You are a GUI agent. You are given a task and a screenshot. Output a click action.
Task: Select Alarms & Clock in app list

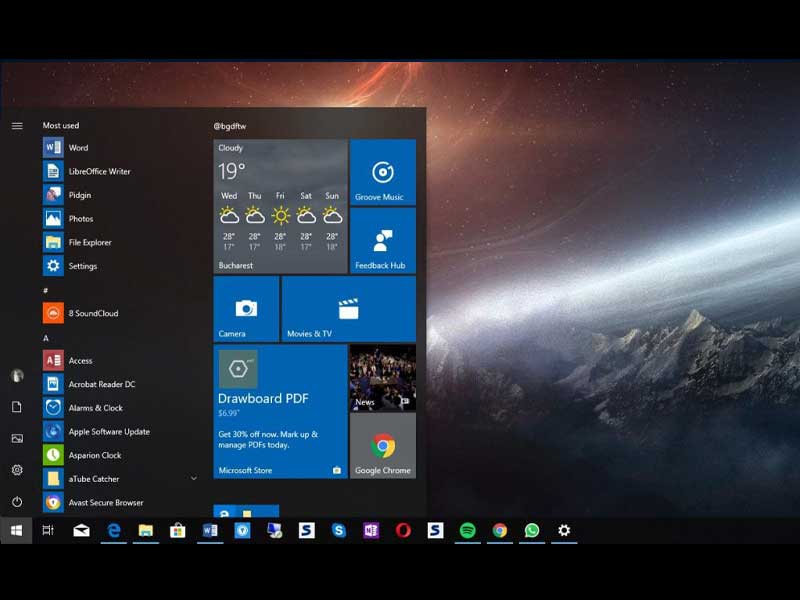95,408
